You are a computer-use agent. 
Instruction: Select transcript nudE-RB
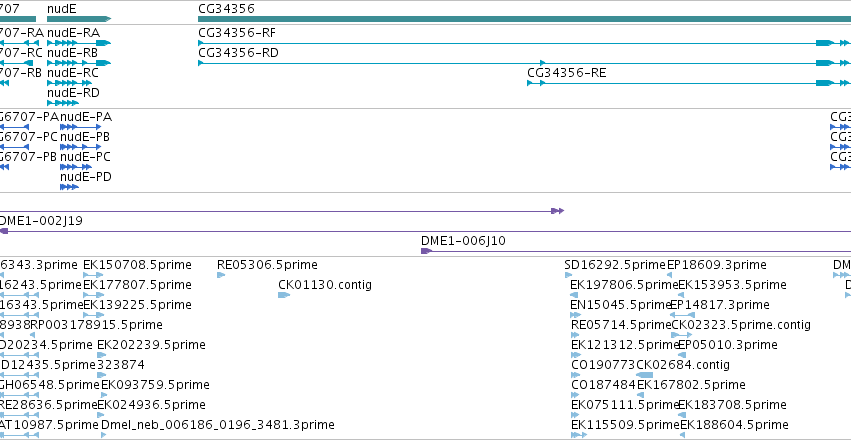click(x=79, y=63)
